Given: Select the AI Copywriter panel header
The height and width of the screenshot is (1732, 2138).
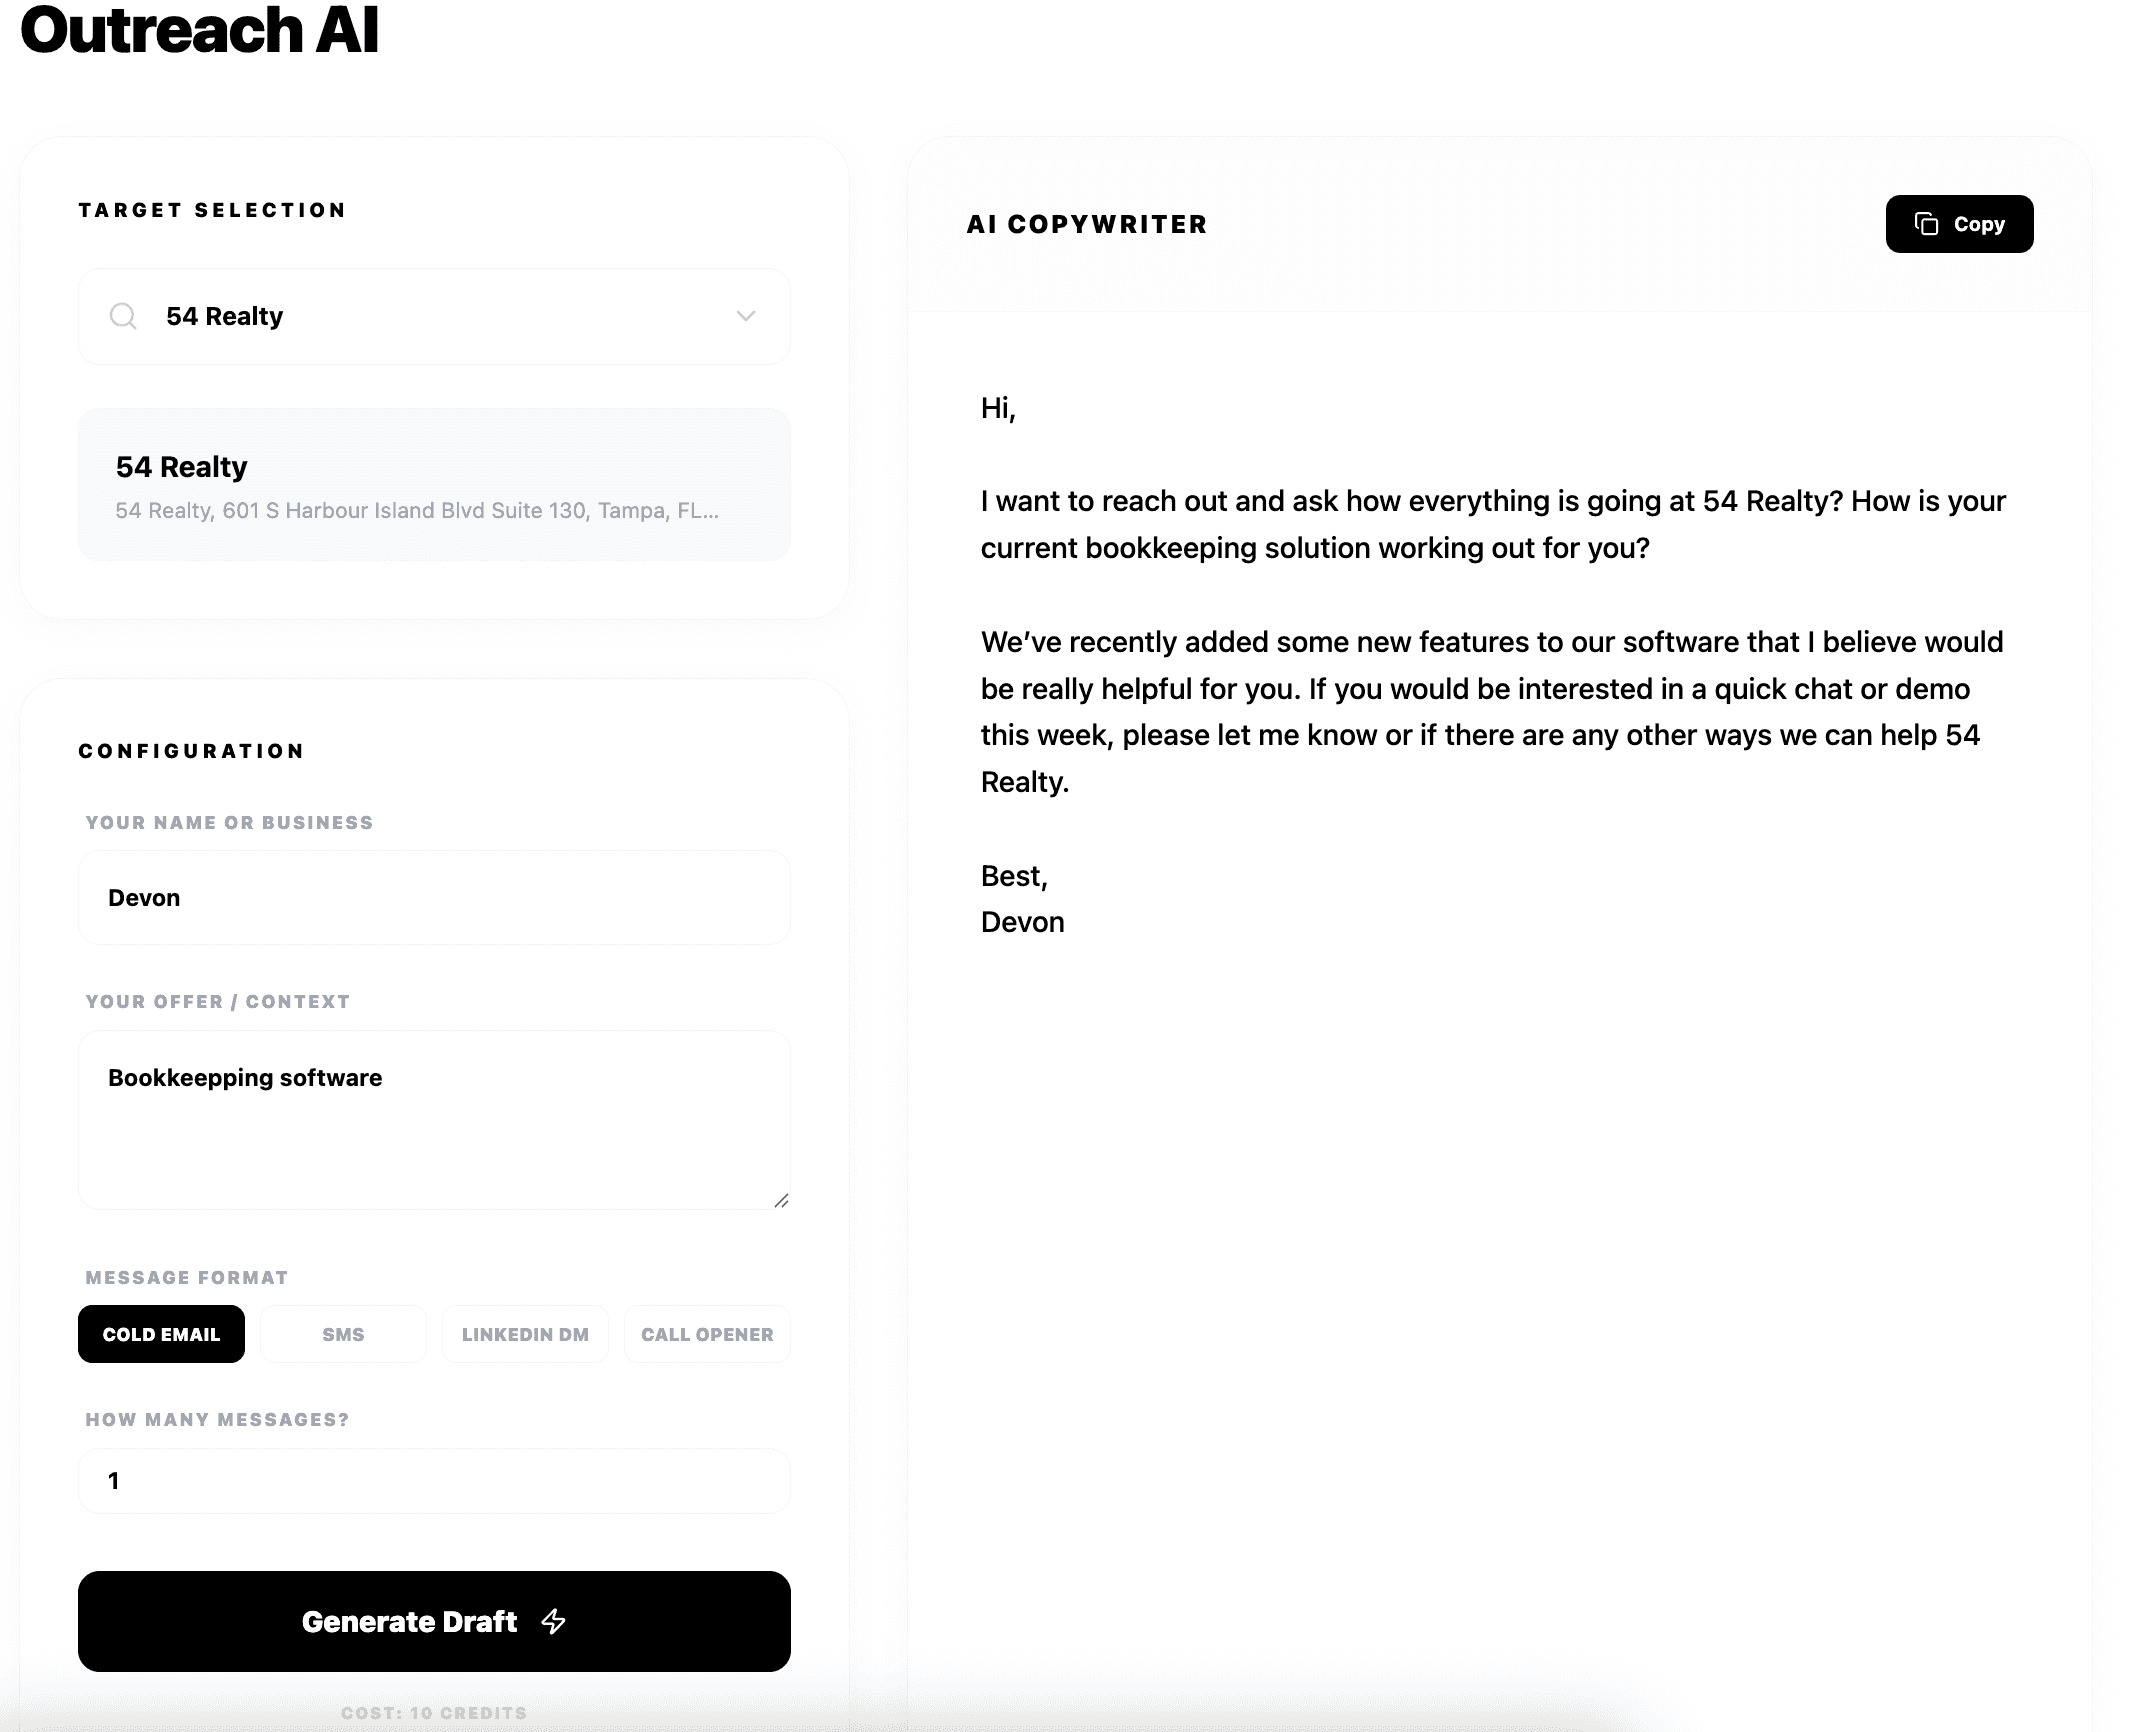Looking at the screenshot, I should [1086, 223].
